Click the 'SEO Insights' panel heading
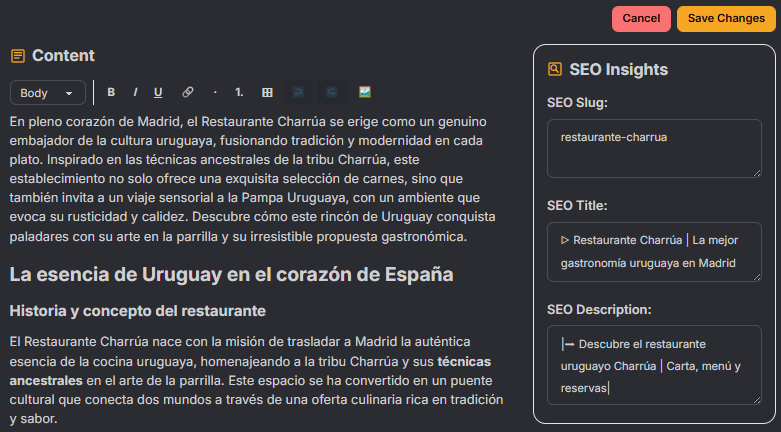This screenshot has width=781, height=432. tap(619, 69)
